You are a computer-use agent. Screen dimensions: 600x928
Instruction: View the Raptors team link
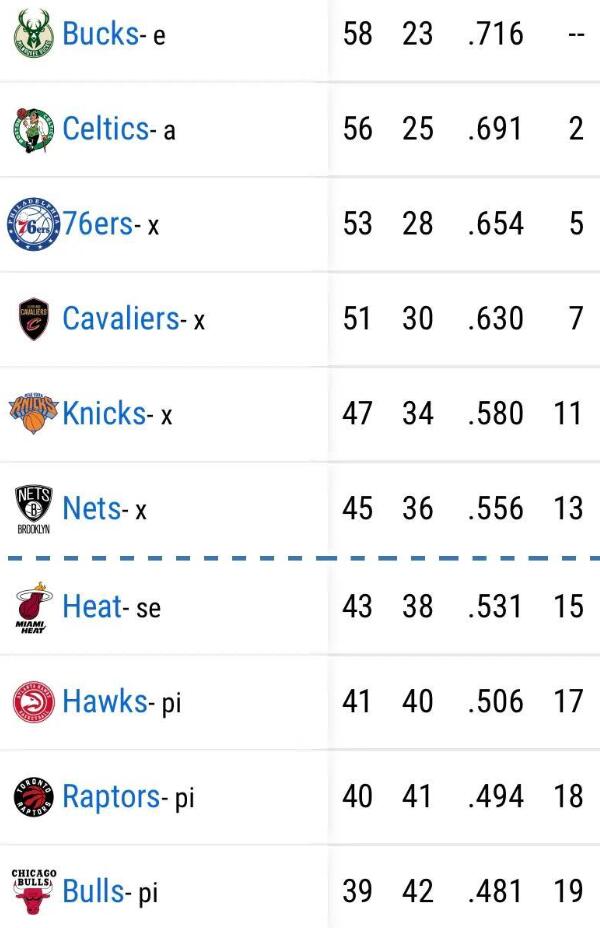[x=111, y=796]
